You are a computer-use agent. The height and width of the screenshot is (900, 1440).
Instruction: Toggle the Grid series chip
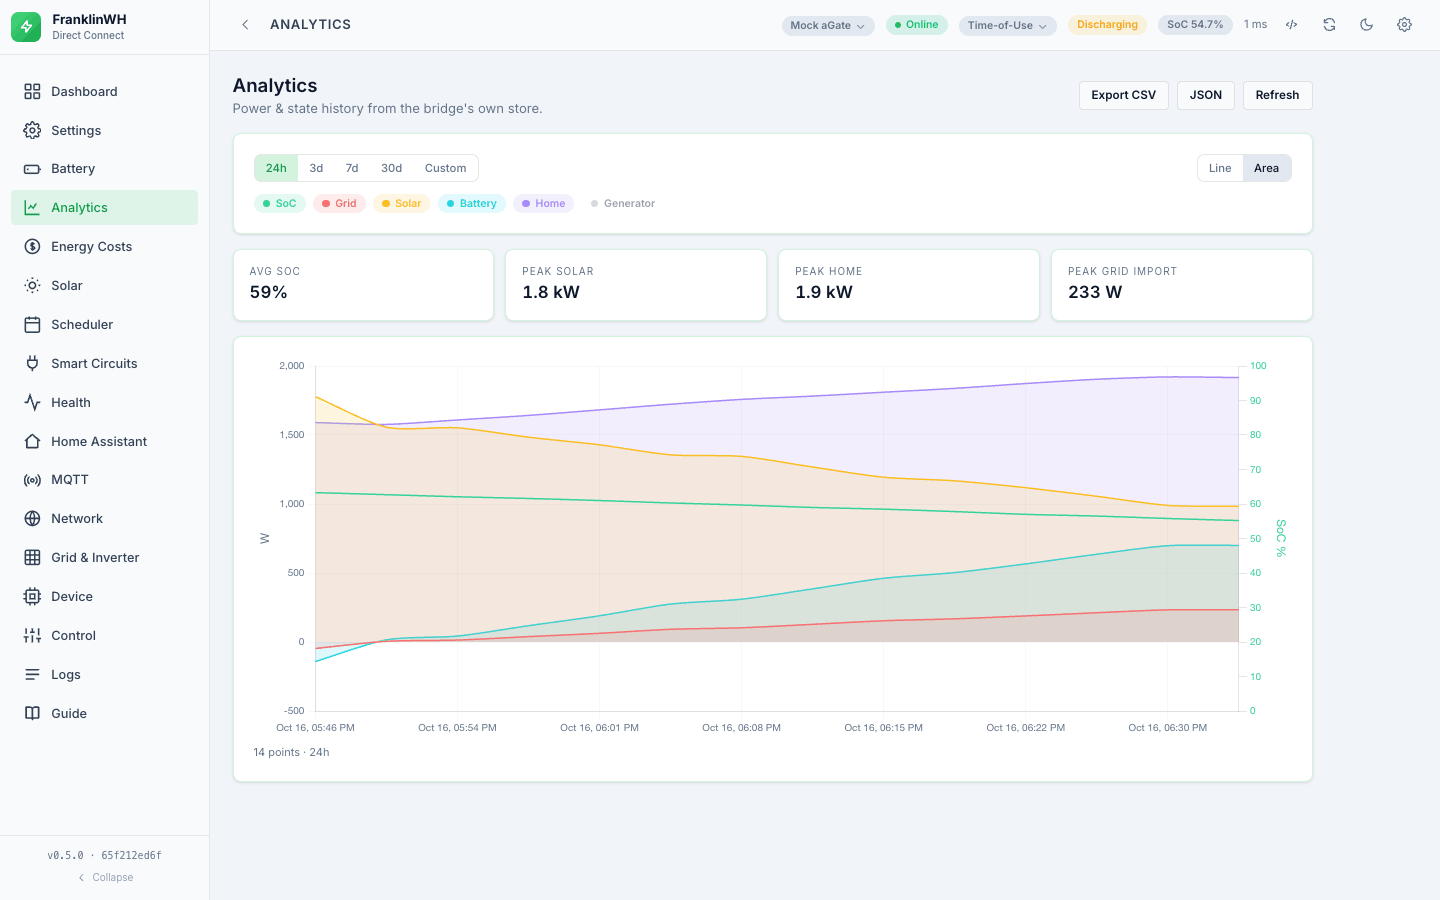[339, 204]
